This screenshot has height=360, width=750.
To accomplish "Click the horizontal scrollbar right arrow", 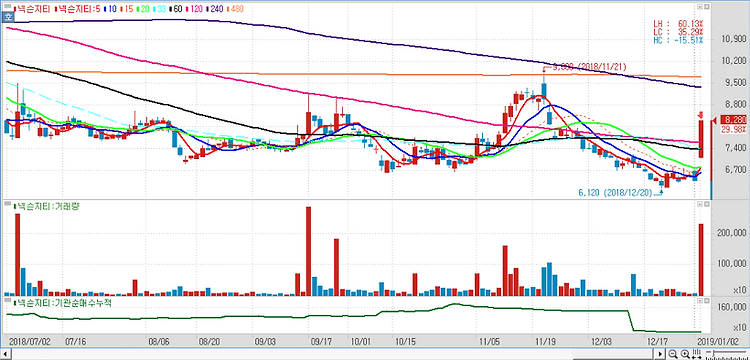I will tap(660, 354).
